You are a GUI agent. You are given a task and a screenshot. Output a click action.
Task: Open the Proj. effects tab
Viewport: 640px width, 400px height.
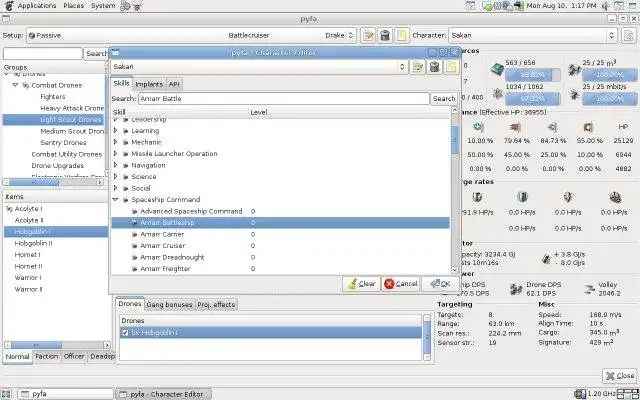(x=216, y=304)
